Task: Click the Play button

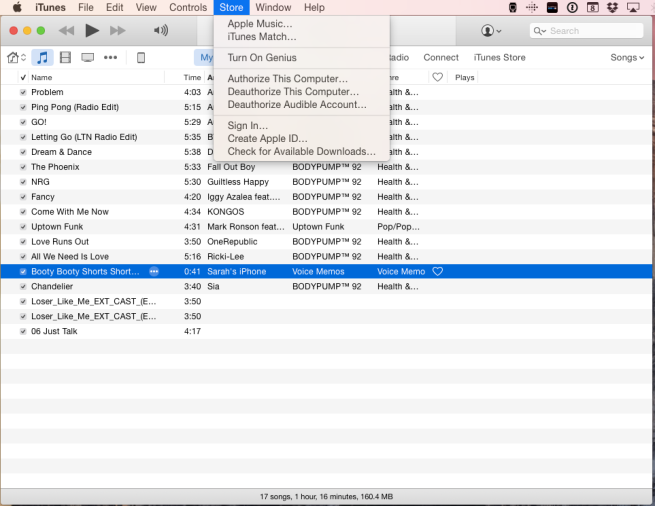Action: point(92,31)
